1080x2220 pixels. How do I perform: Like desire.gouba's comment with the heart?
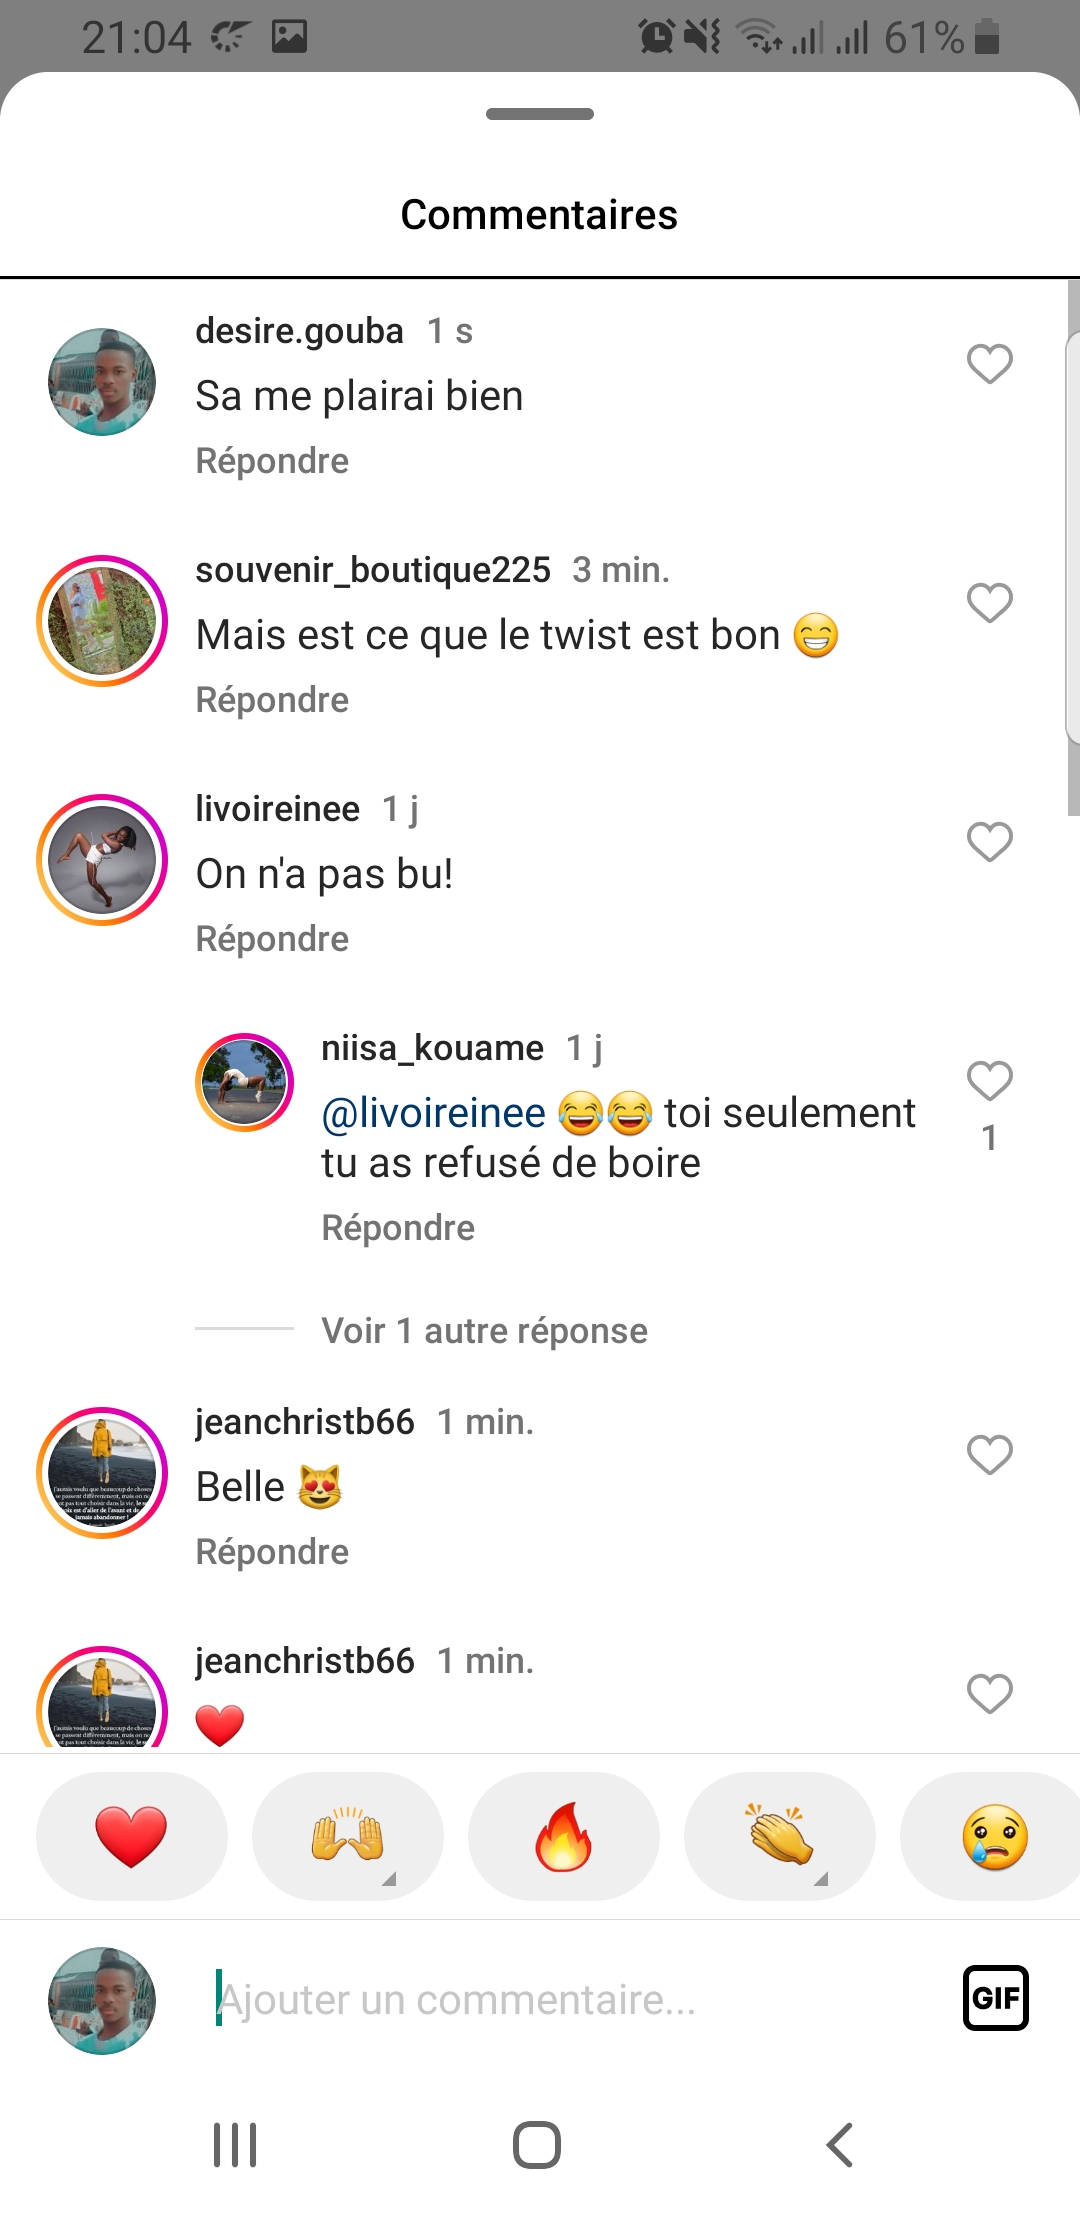989,364
